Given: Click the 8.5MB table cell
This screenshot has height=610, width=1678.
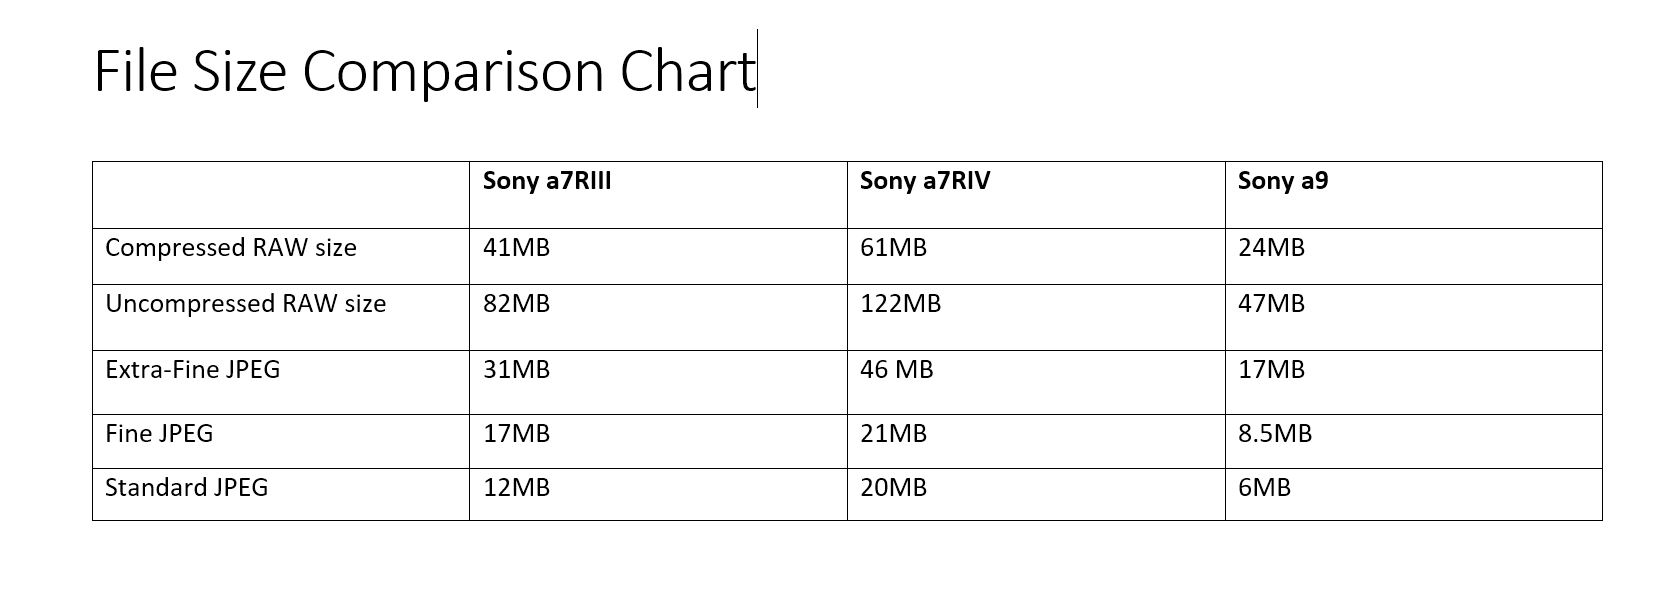Looking at the screenshot, I should 1414,441.
